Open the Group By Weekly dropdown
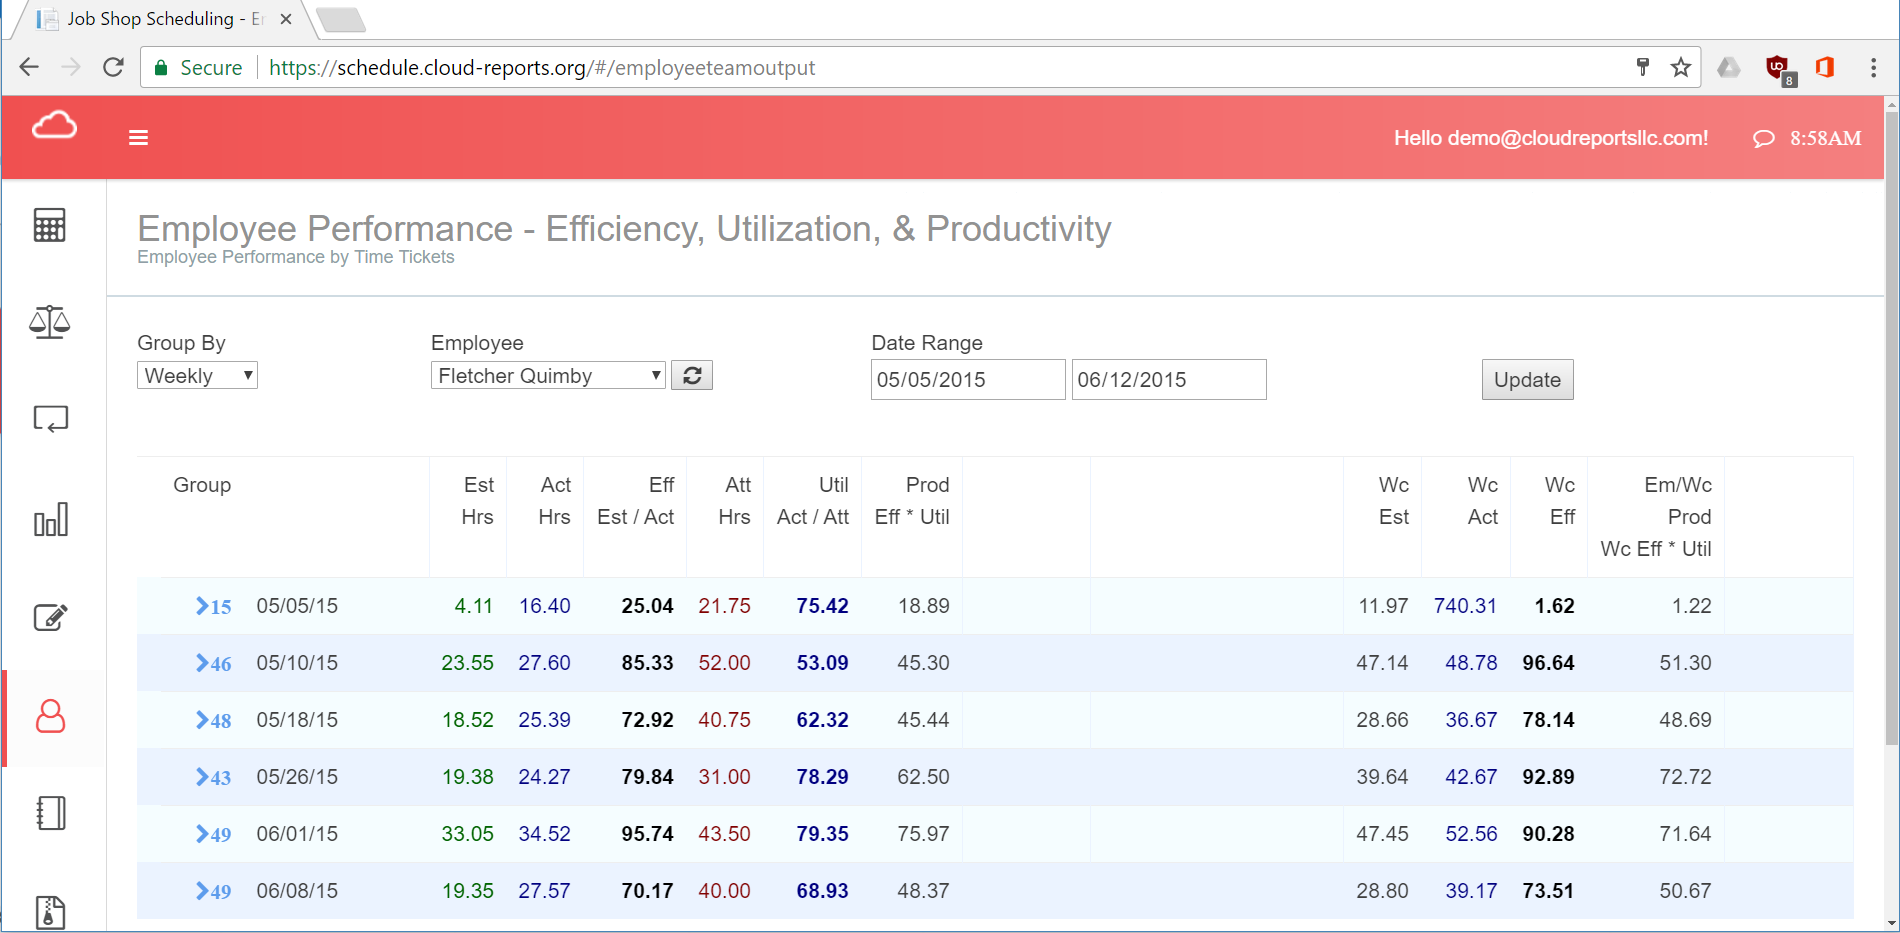 [197, 375]
